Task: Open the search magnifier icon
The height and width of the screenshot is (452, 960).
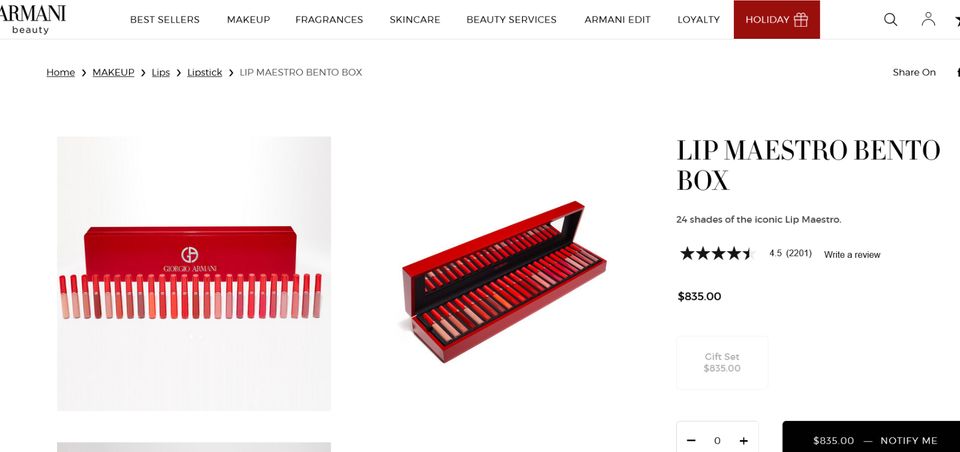Action: pos(890,20)
